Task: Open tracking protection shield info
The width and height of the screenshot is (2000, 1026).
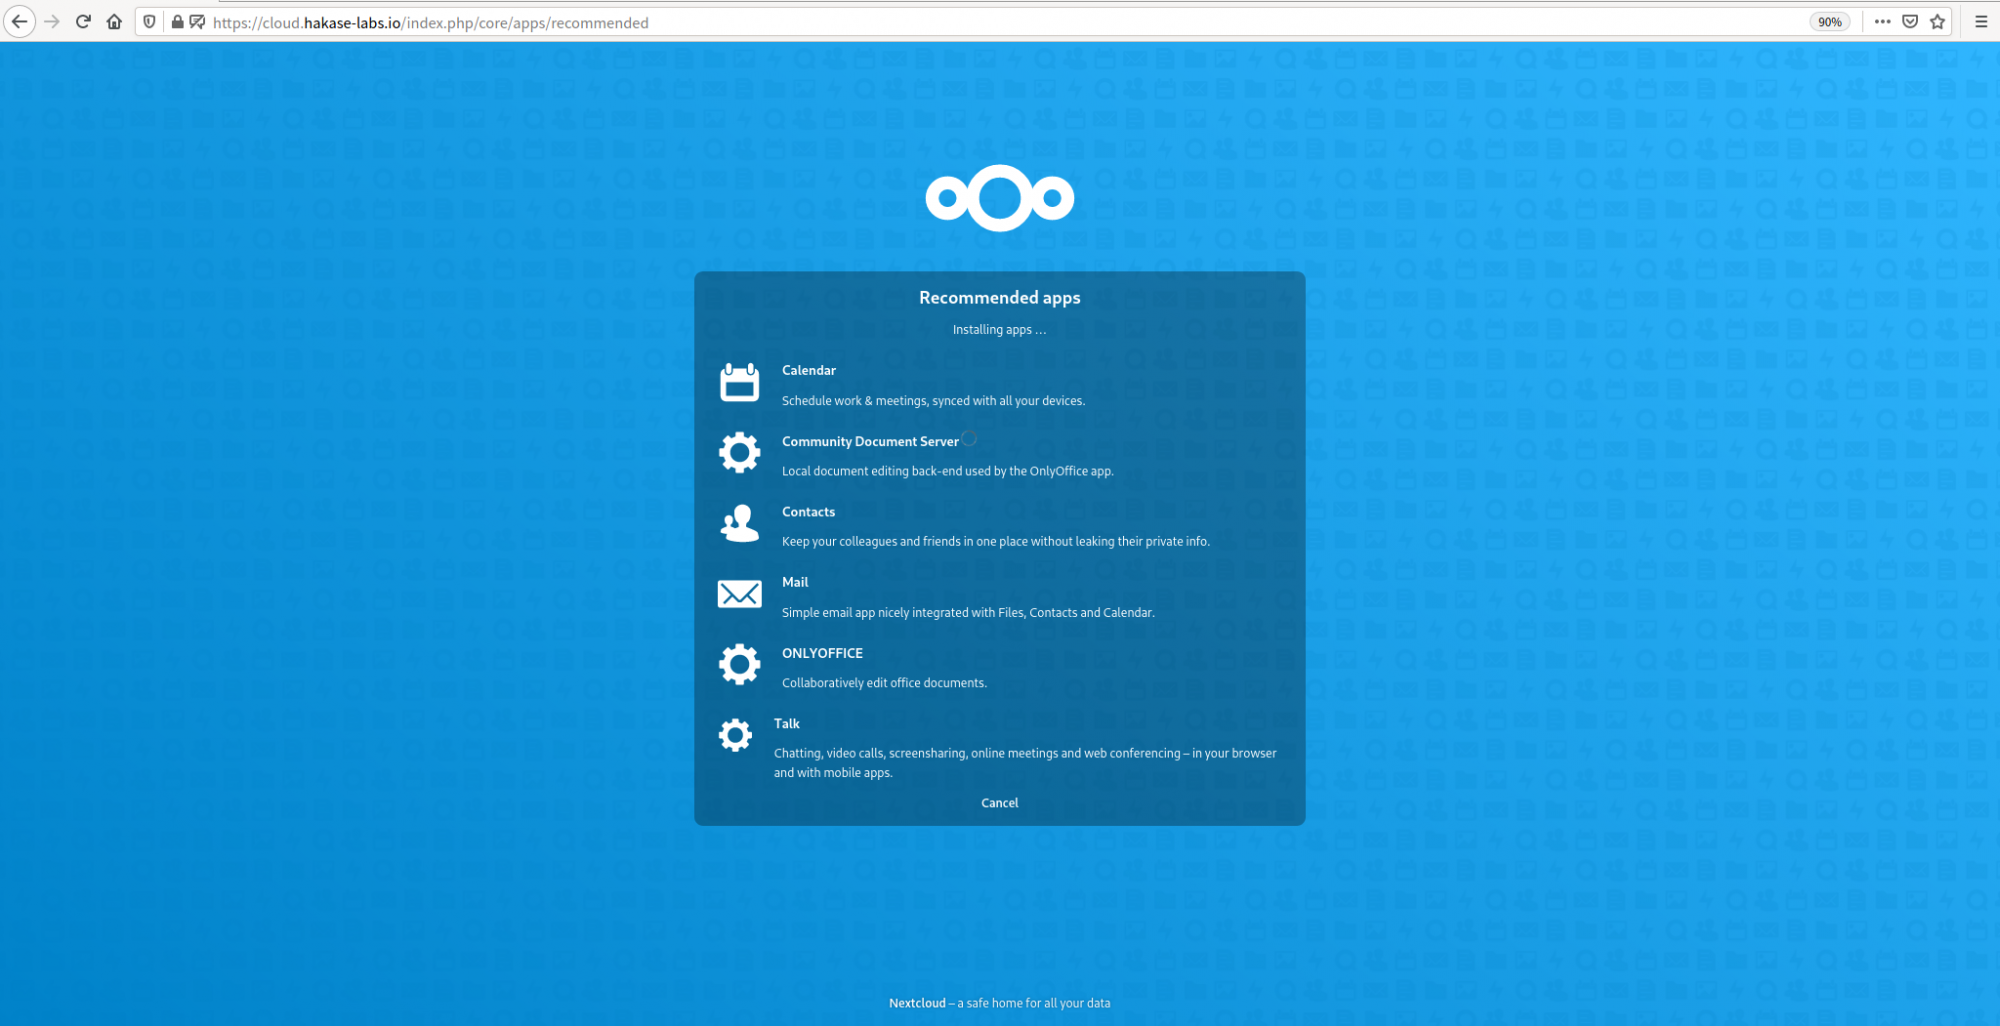Action: point(149,22)
